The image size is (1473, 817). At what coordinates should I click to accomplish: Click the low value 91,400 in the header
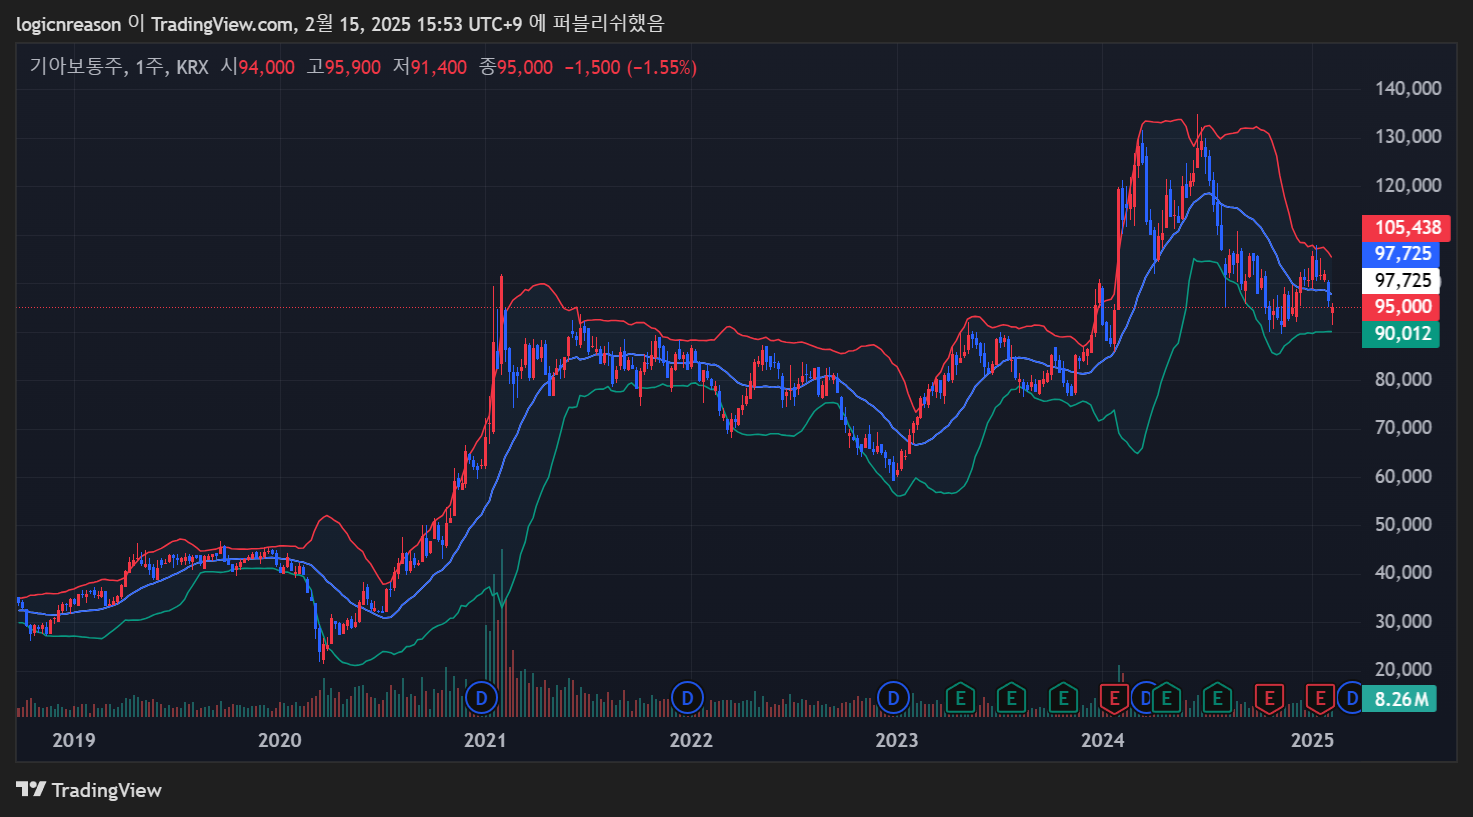[x=439, y=67]
